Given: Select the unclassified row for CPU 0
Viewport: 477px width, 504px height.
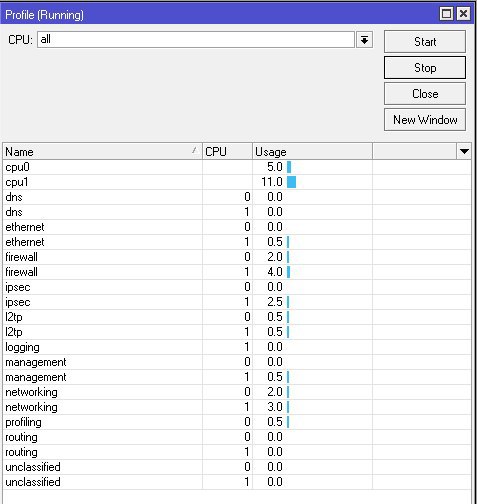Looking at the screenshot, I should pyautogui.click(x=237, y=467).
